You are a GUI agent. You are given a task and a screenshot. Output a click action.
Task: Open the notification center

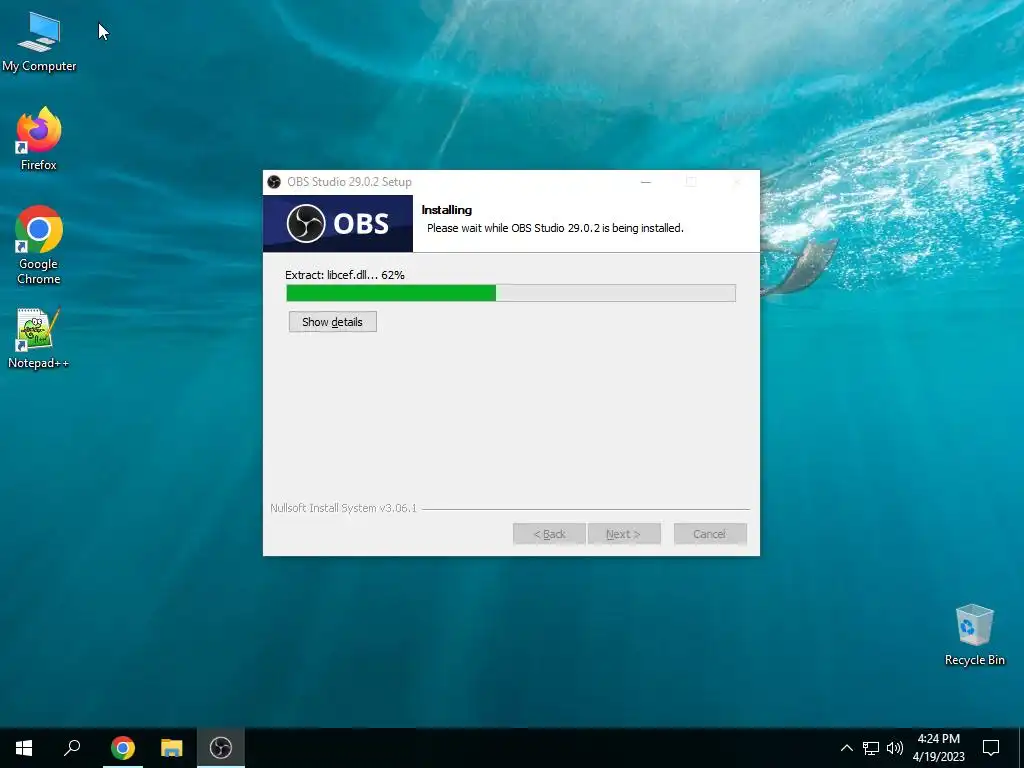pos(991,748)
